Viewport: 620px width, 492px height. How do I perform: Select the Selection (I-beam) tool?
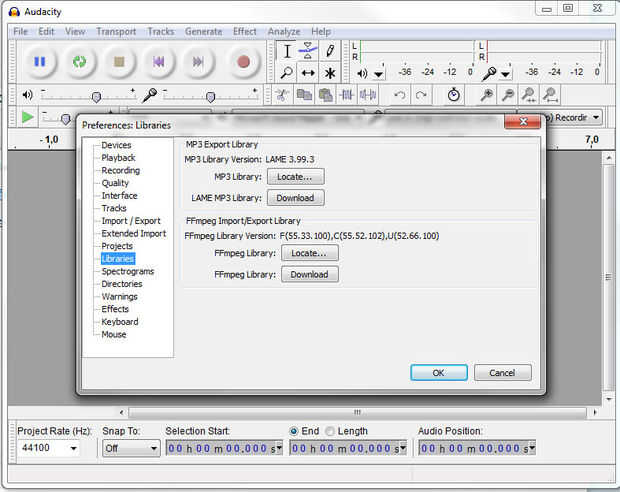287,51
